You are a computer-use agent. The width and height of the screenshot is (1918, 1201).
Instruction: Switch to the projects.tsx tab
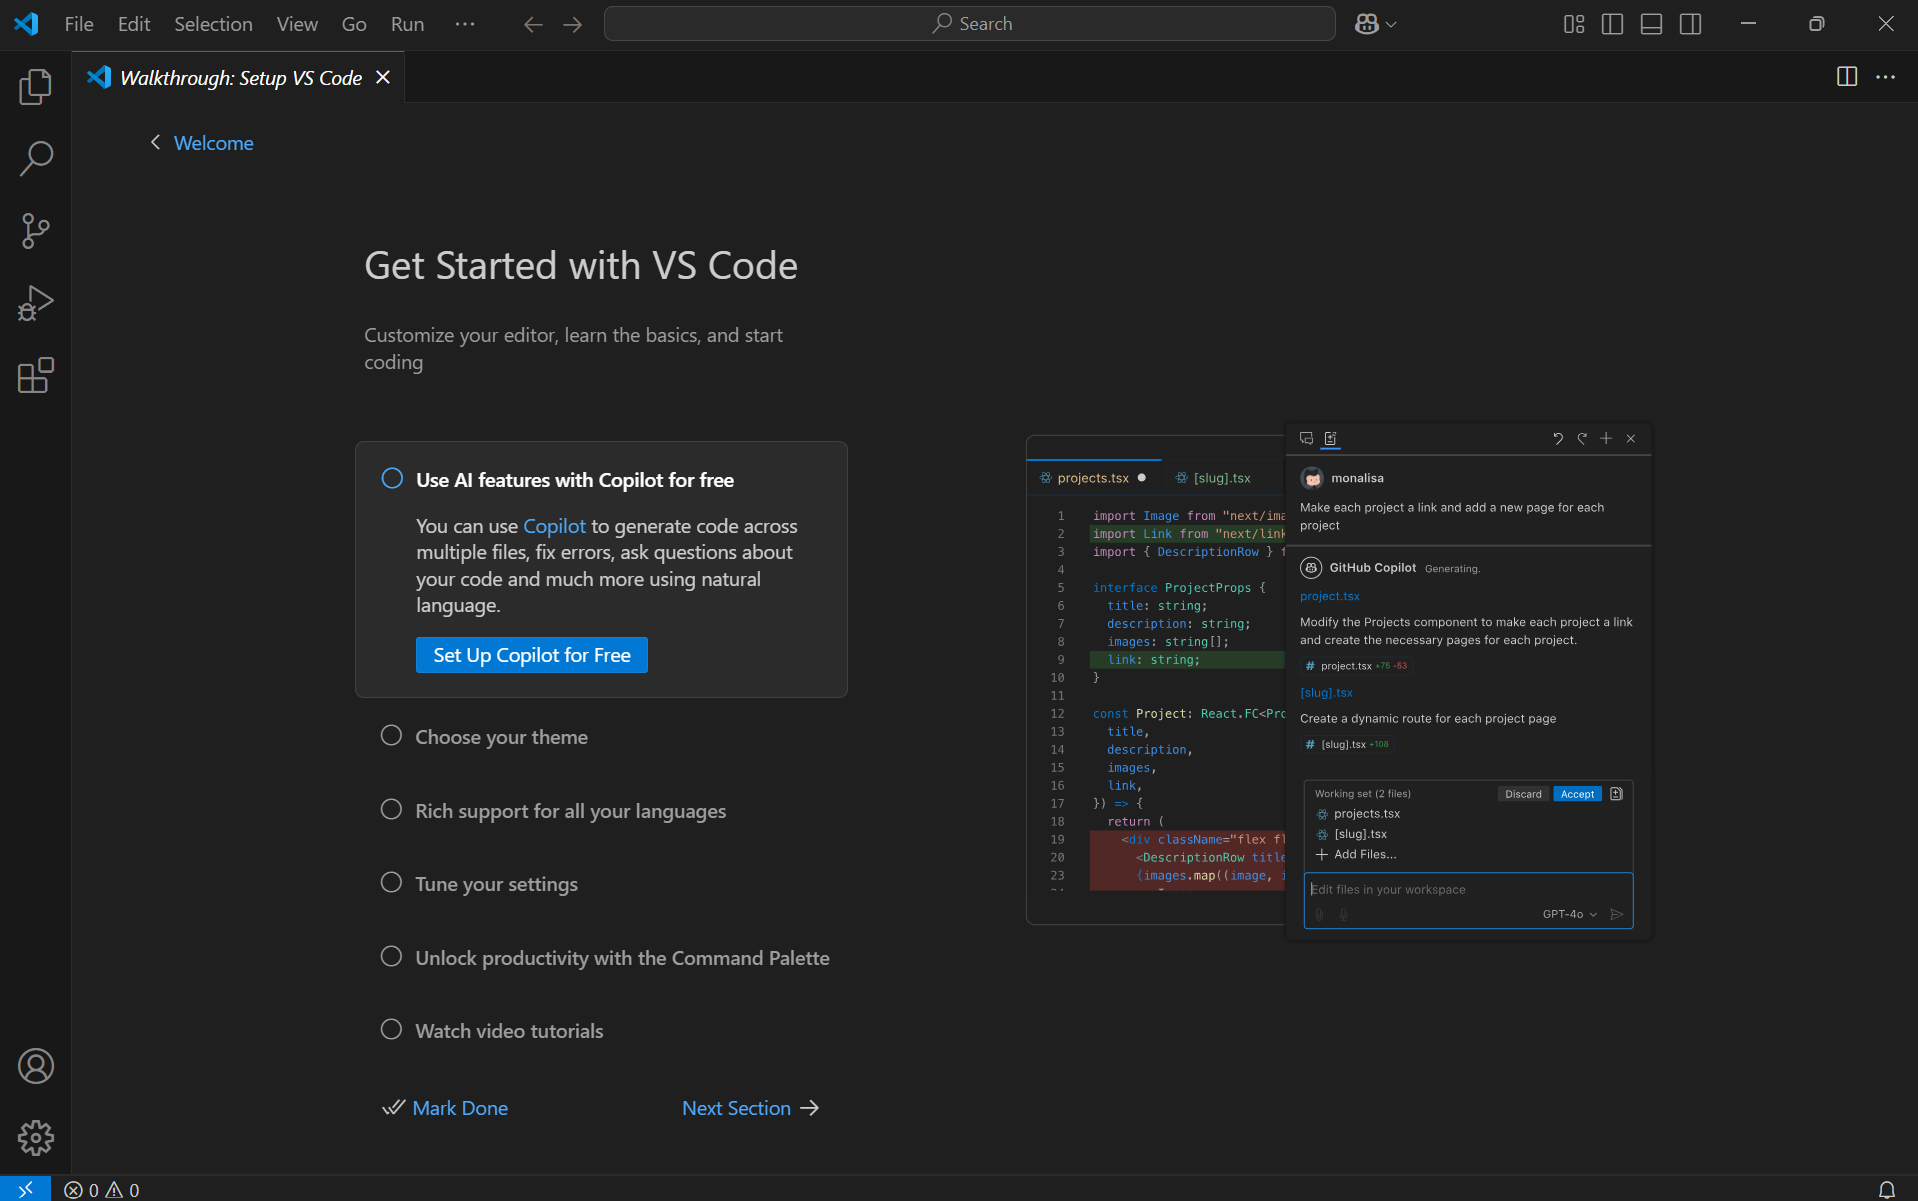coord(1094,477)
